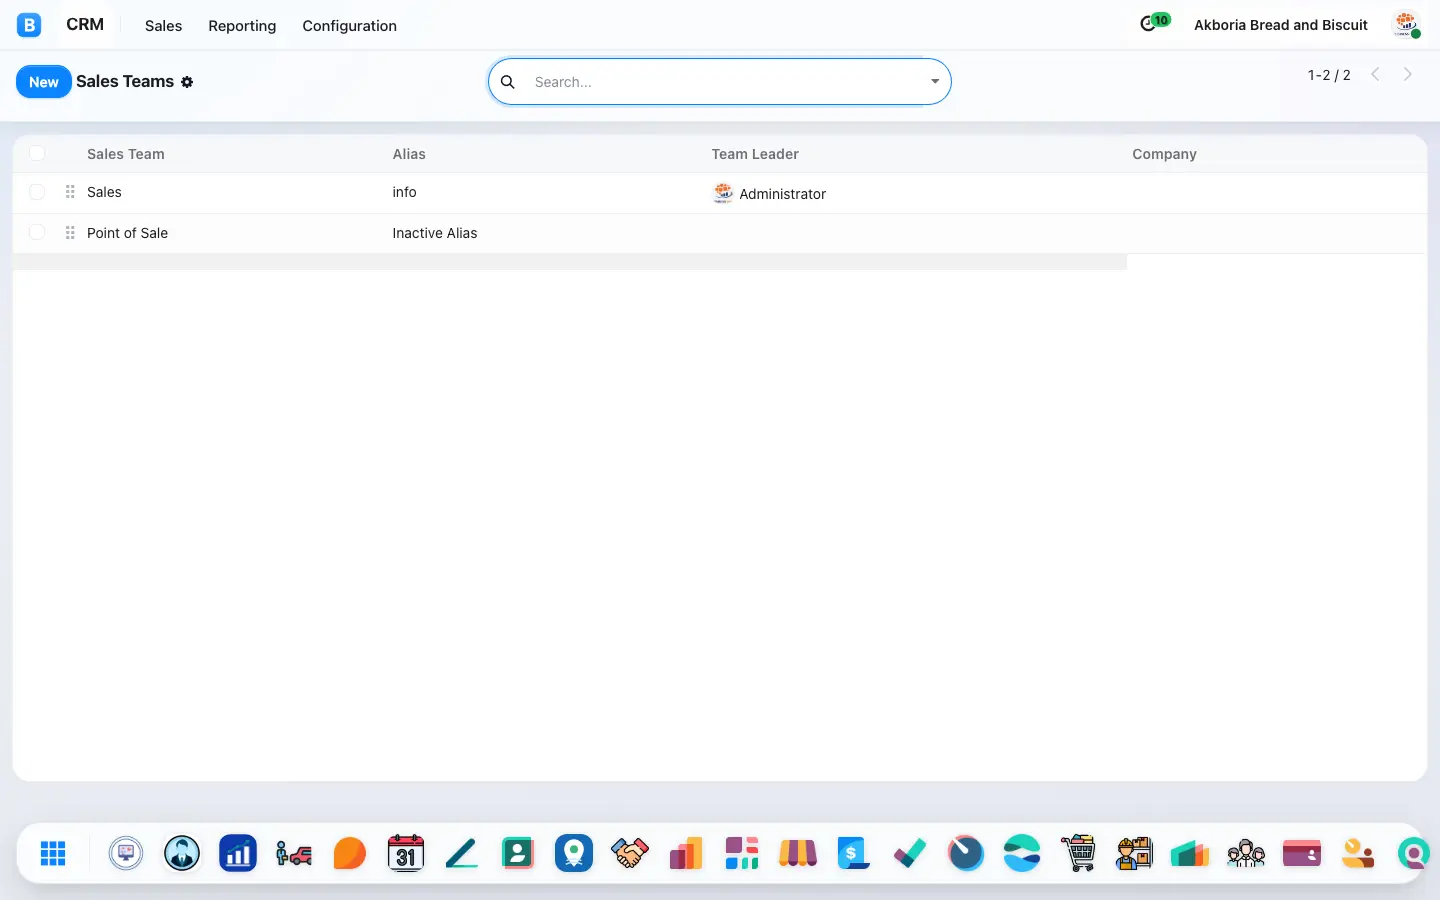Viewport: 1440px width, 900px height.
Task: Open the Configuration dropdown menu
Action: pos(350,26)
